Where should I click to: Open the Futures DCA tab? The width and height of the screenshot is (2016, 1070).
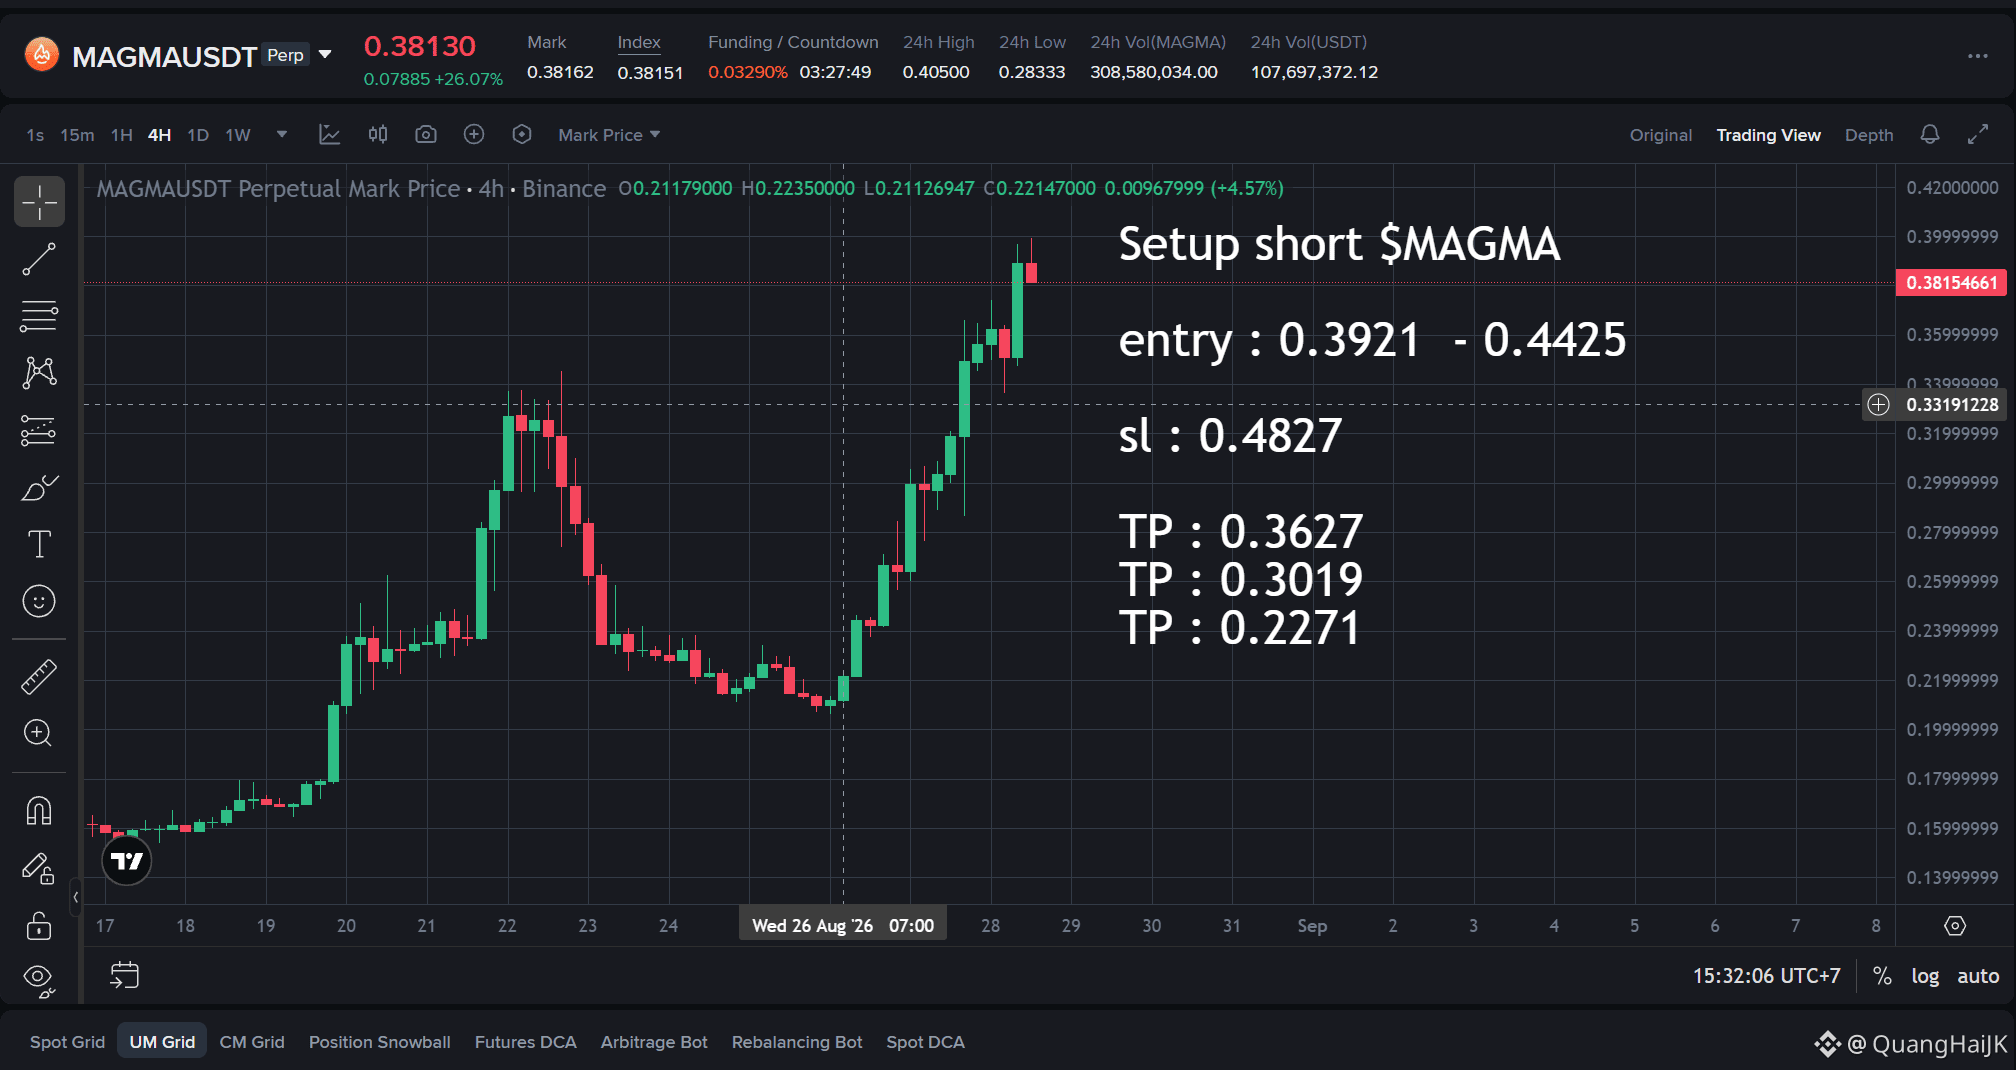(526, 1042)
